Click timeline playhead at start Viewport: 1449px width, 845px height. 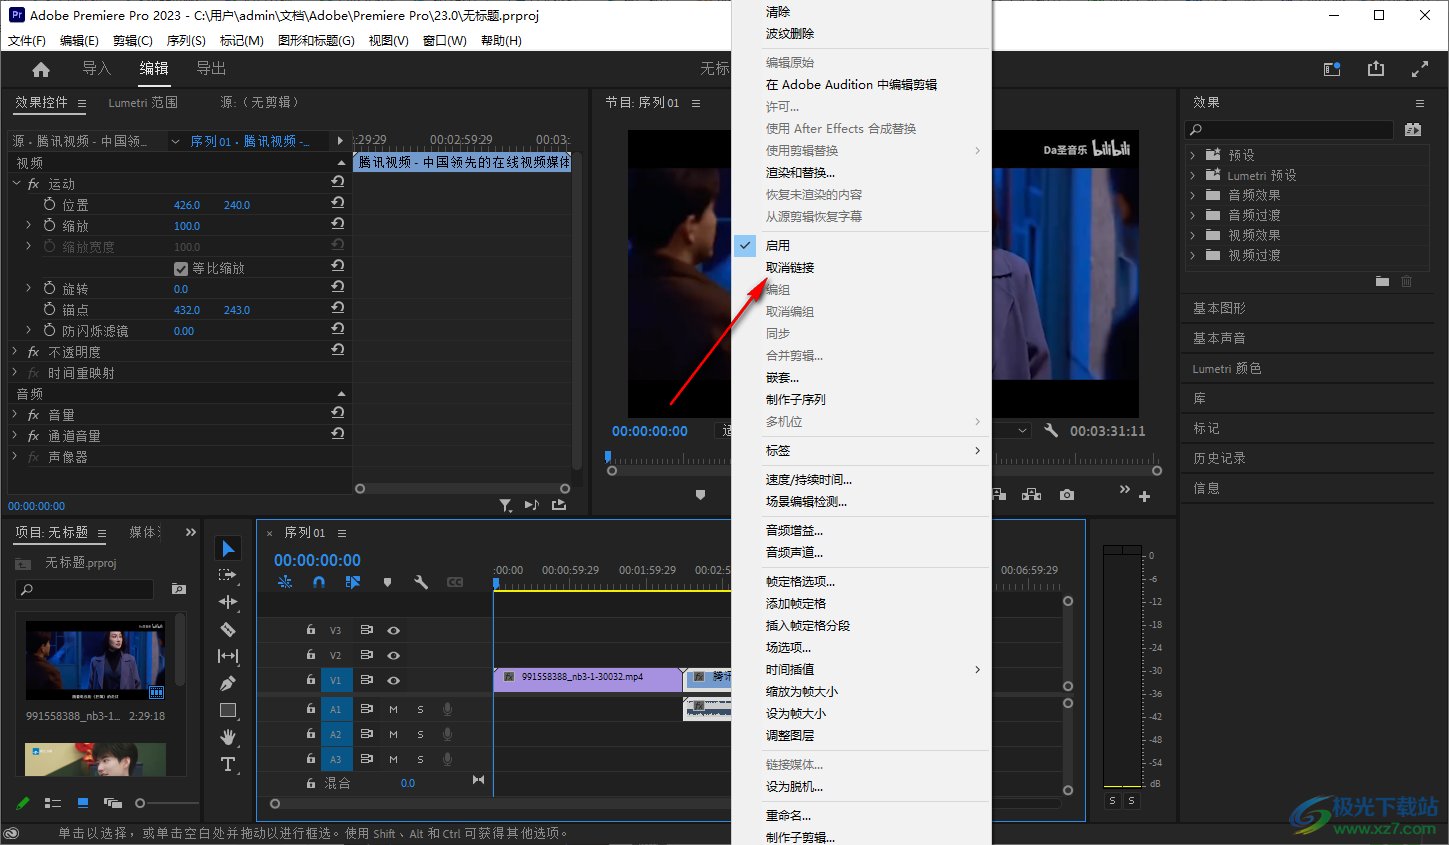coord(496,583)
